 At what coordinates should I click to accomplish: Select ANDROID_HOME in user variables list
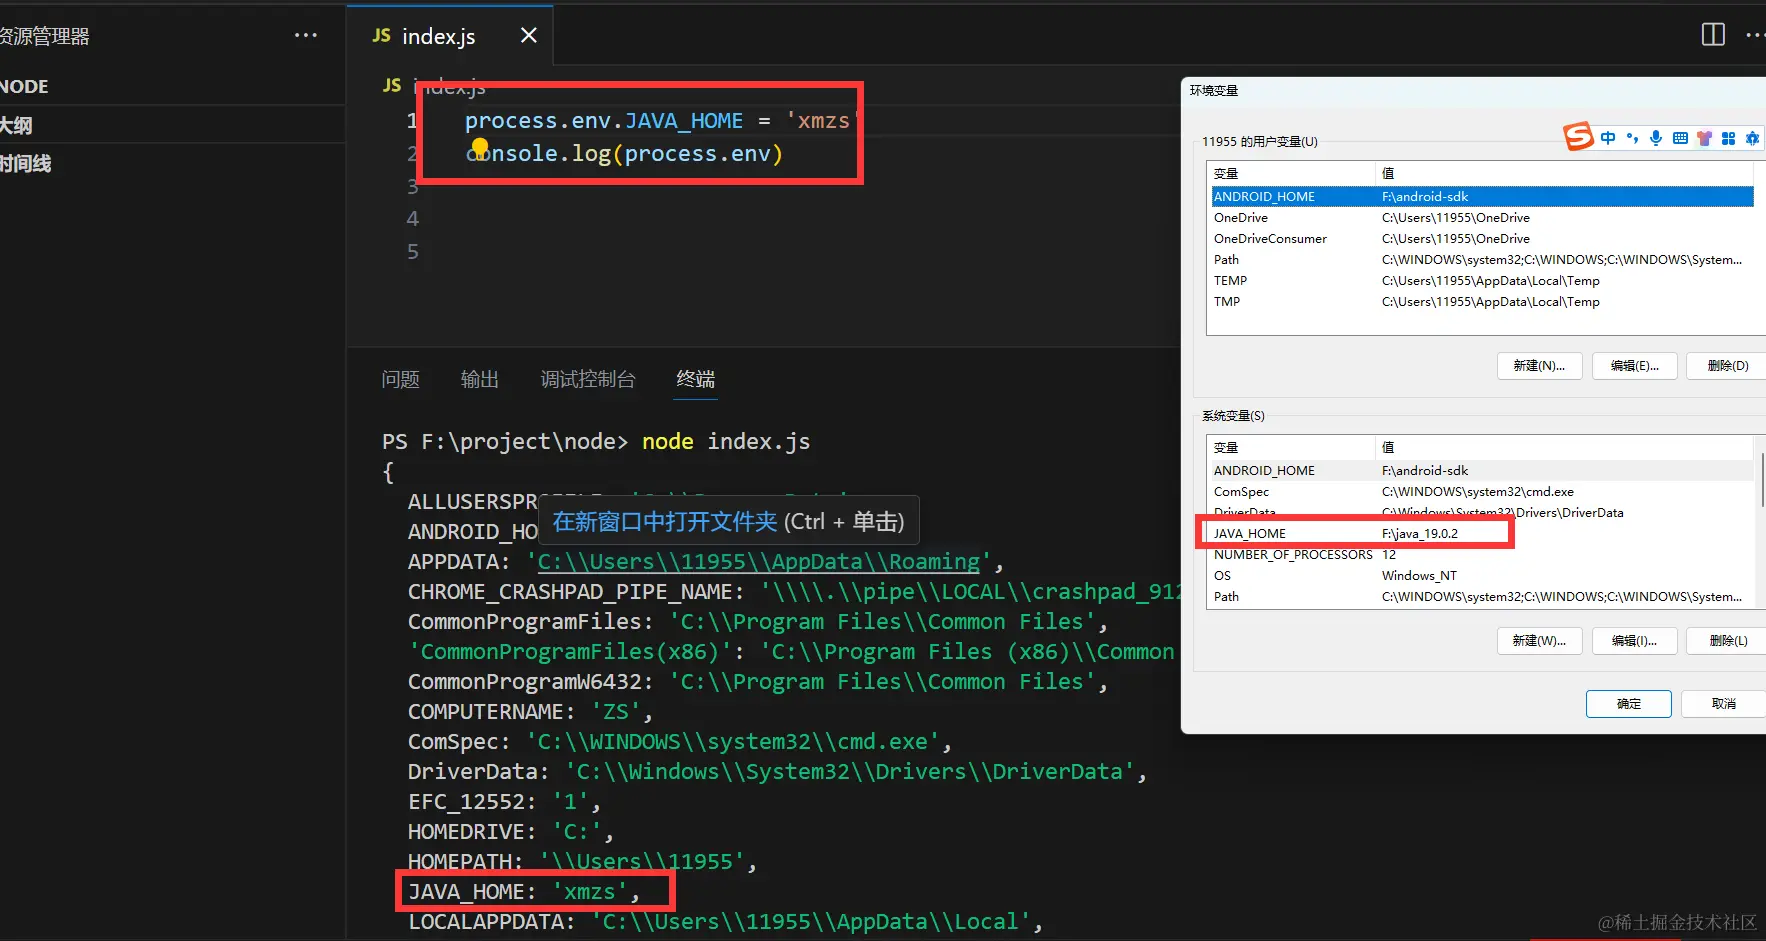[1482, 197]
